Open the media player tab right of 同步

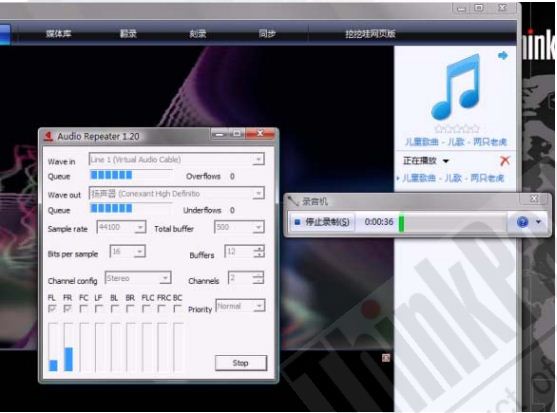tap(370, 34)
